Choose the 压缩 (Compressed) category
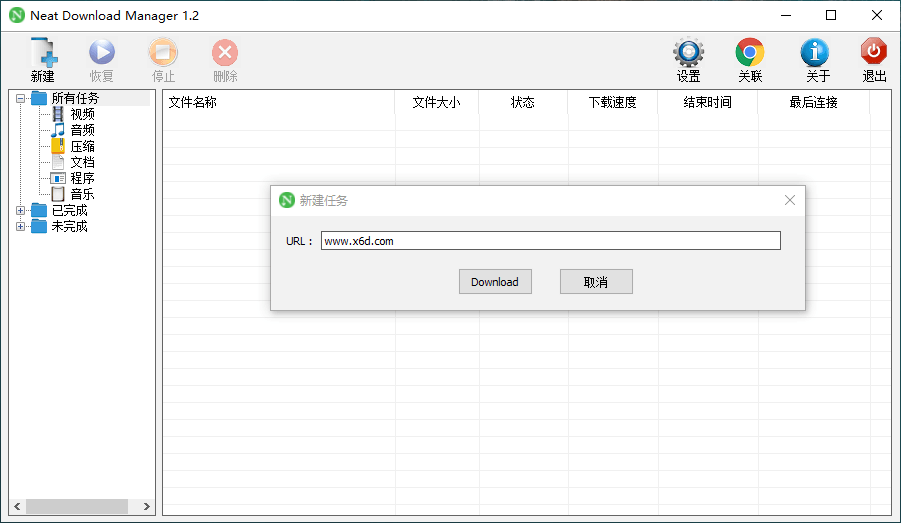Image resolution: width=901 pixels, height=523 pixels. click(82, 146)
